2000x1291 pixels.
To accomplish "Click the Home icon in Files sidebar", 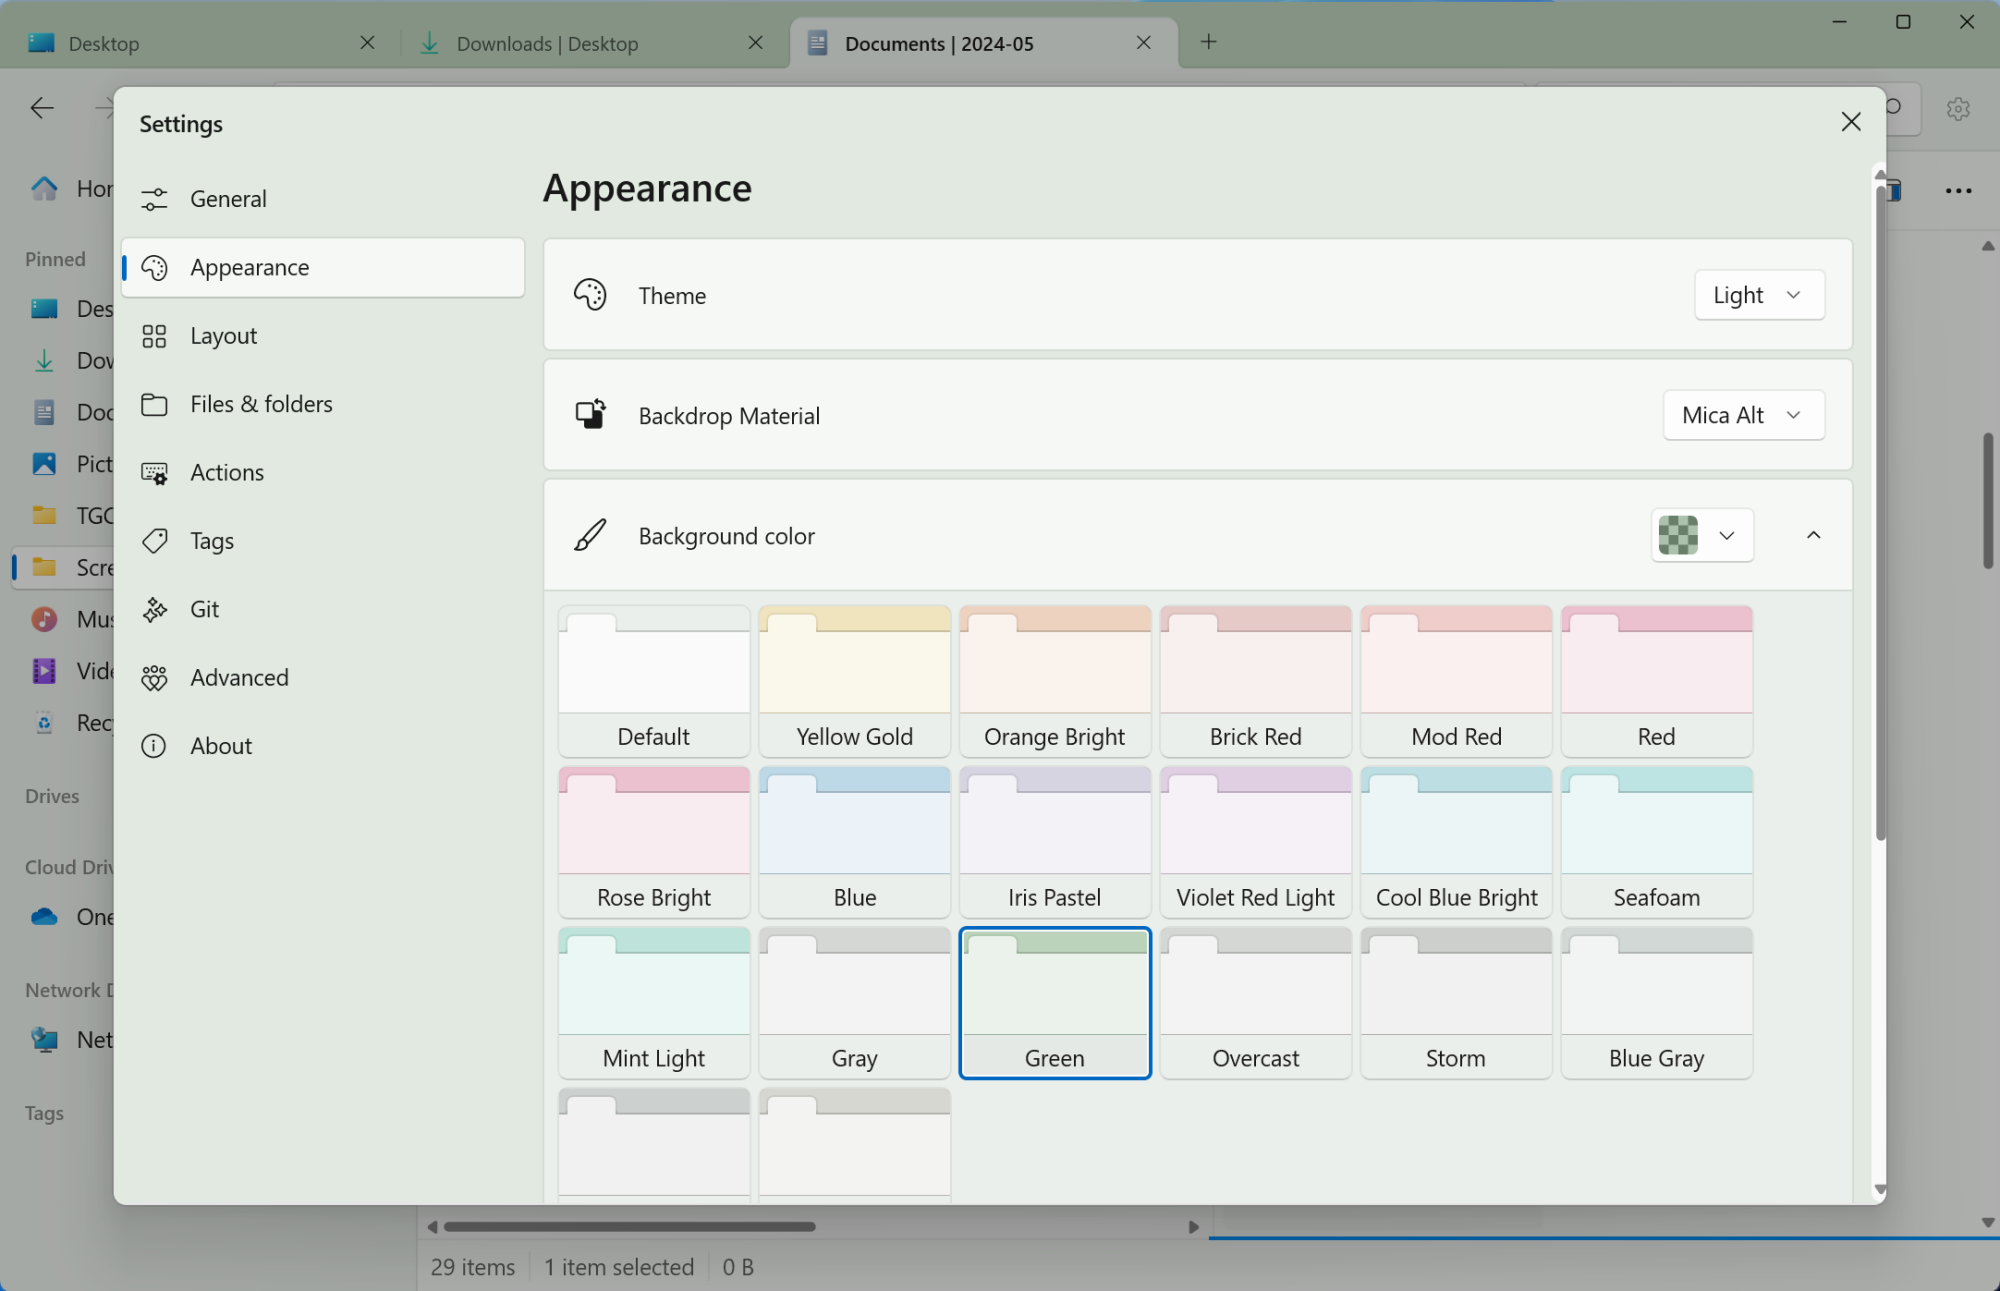I will 44,188.
